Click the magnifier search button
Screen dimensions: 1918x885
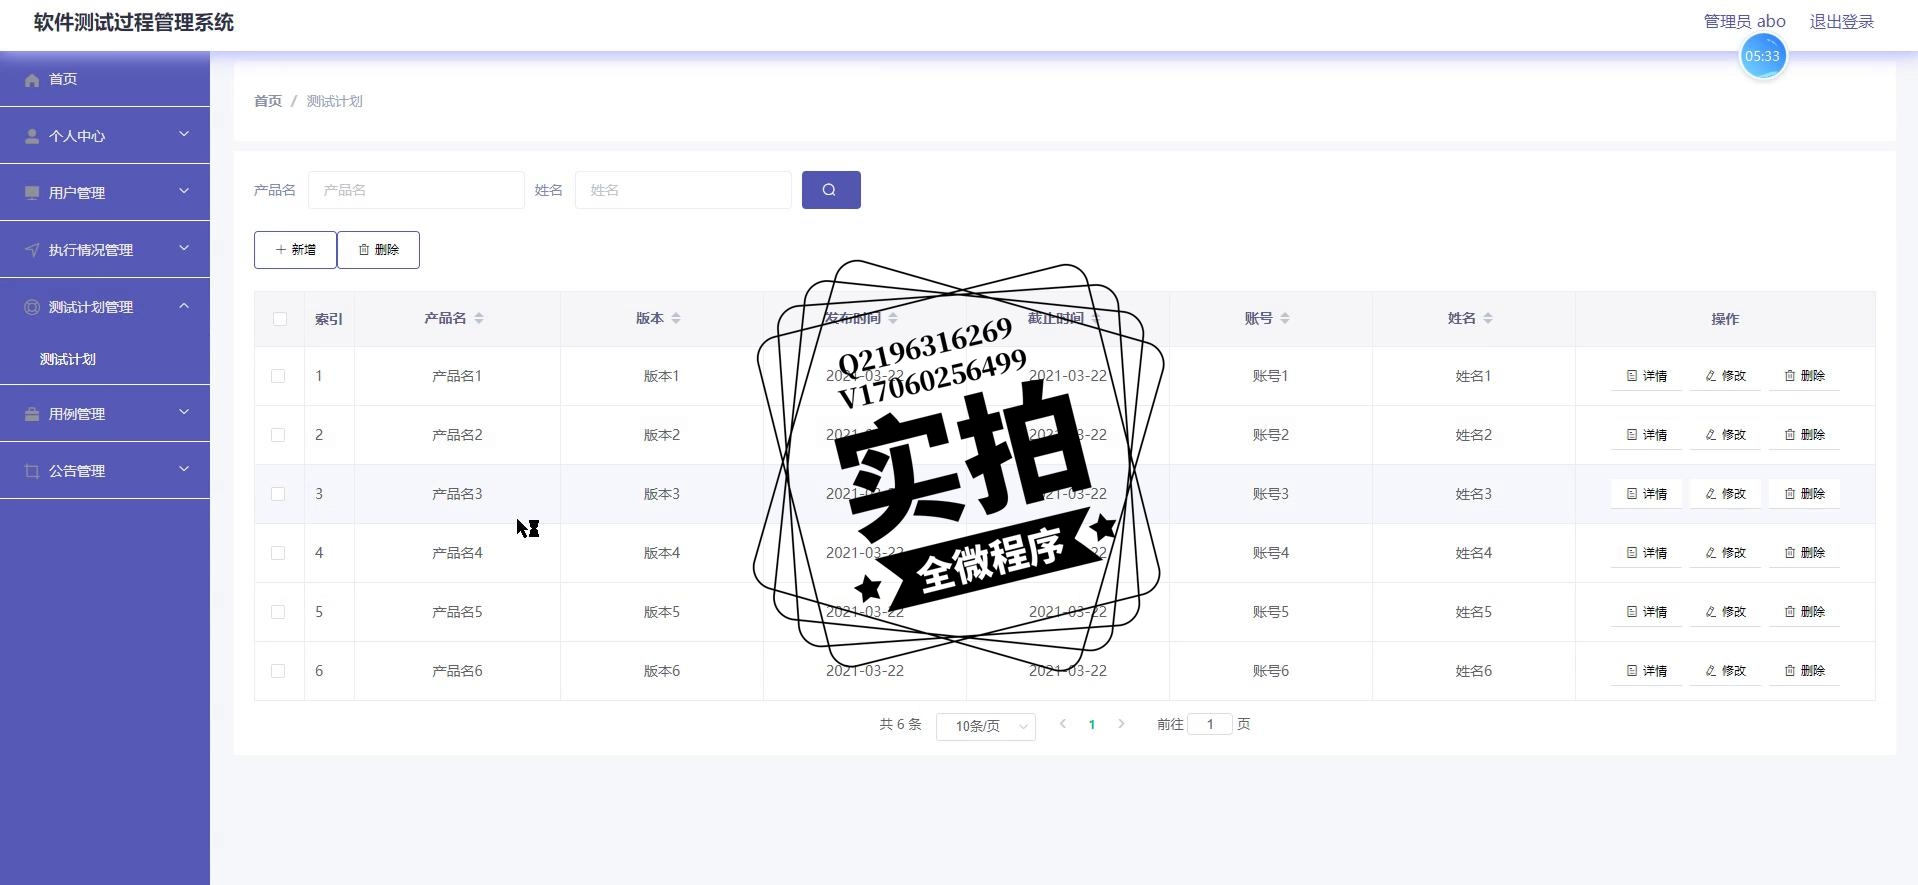click(831, 190)
